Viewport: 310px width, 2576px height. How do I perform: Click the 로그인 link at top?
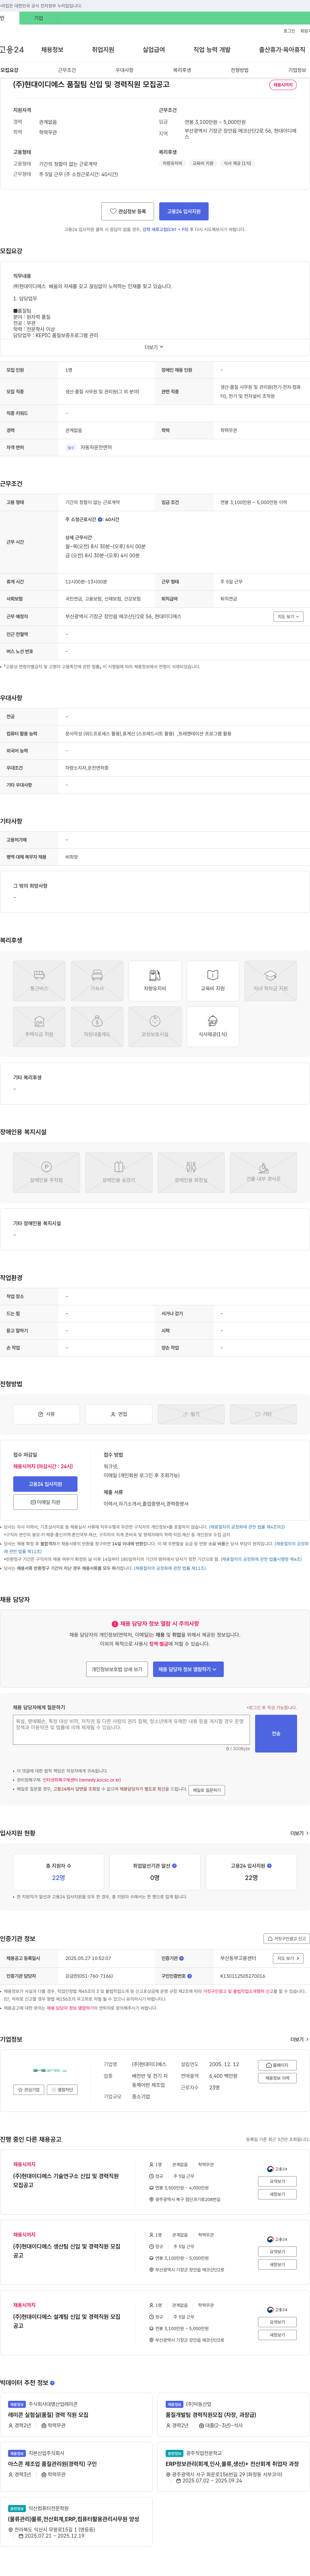[289, 31]
